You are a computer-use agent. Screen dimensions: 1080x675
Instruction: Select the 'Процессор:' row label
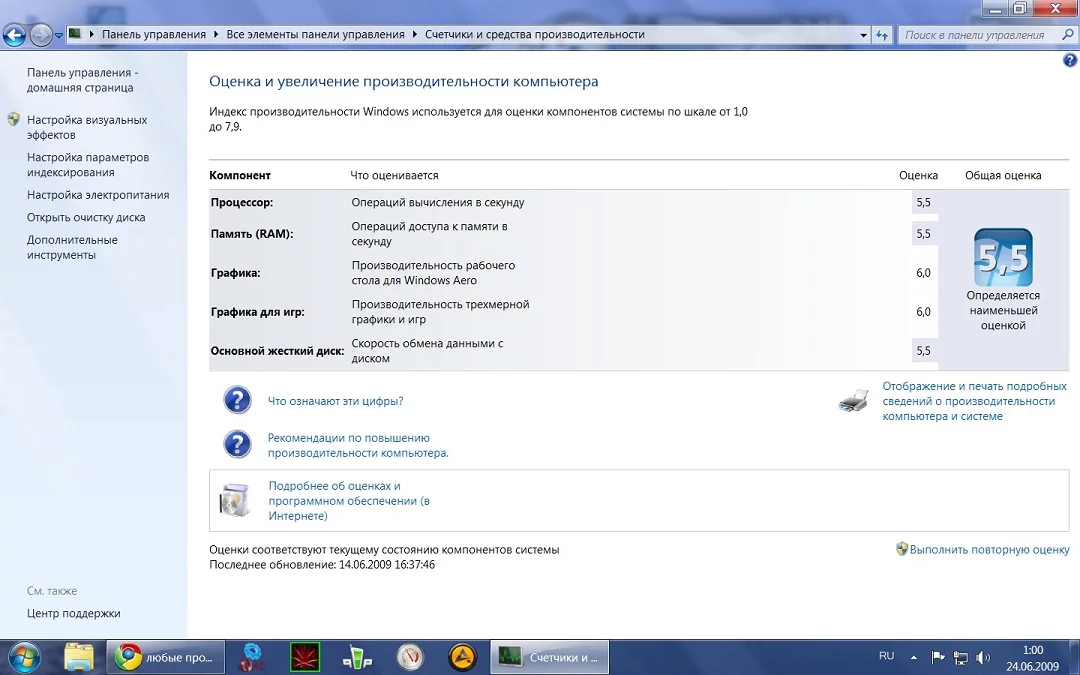pyautogui.click(x=242, y=202)
